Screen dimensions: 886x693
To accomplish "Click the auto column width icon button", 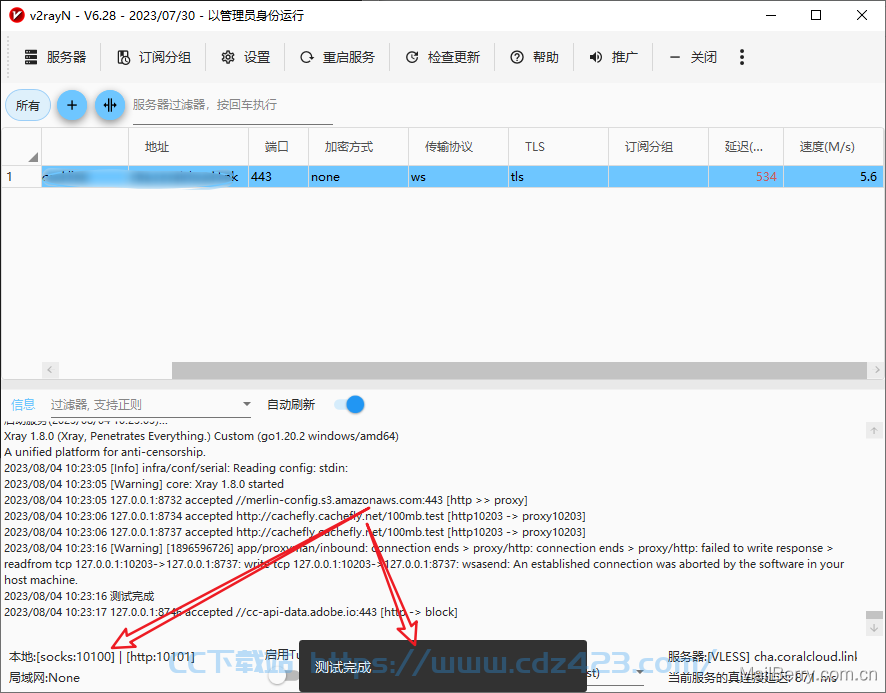I will click(110, 105).
